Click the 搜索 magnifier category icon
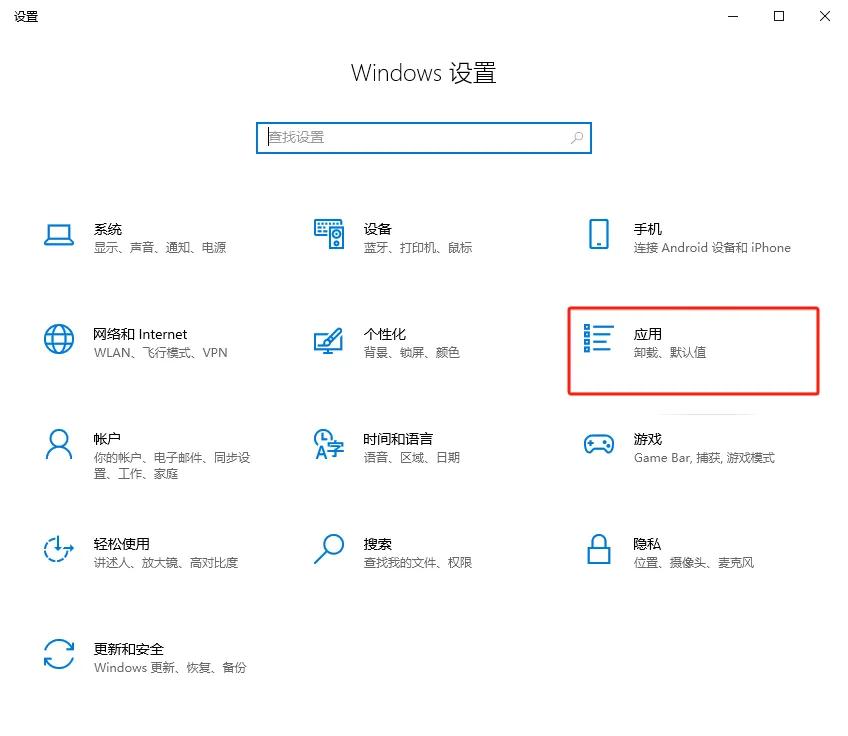 pyautogui.click(x=329, y=549)
